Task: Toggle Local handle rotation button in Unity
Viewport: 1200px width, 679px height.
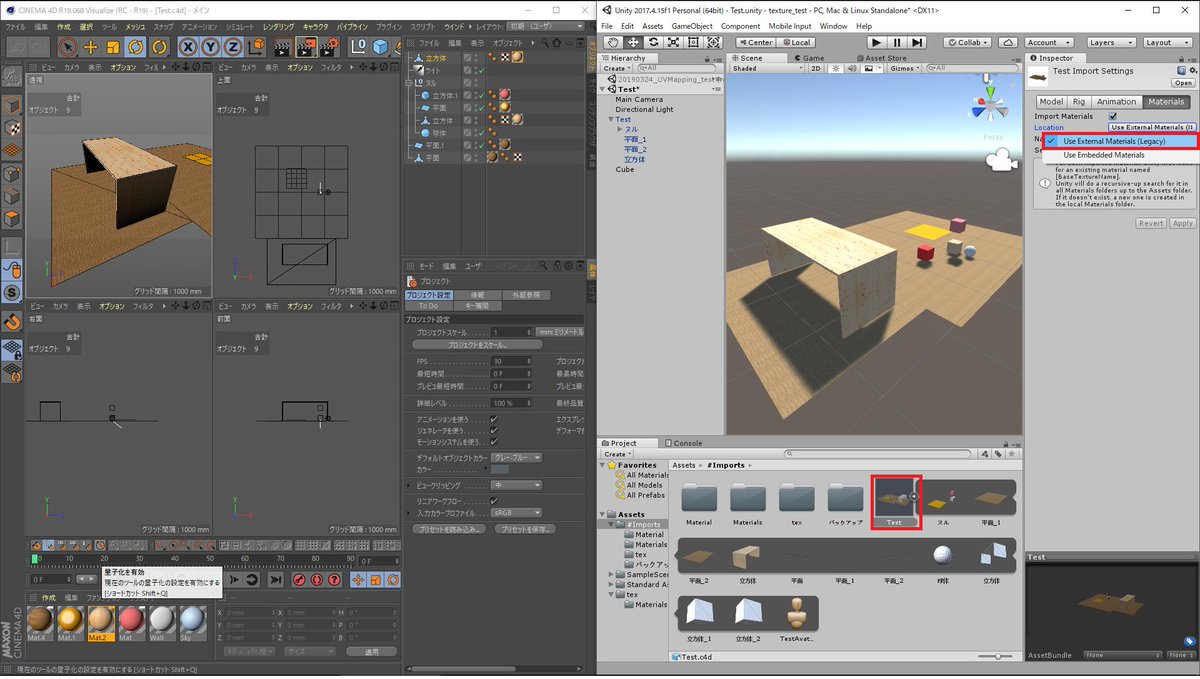Action: (x=795, y=42)
